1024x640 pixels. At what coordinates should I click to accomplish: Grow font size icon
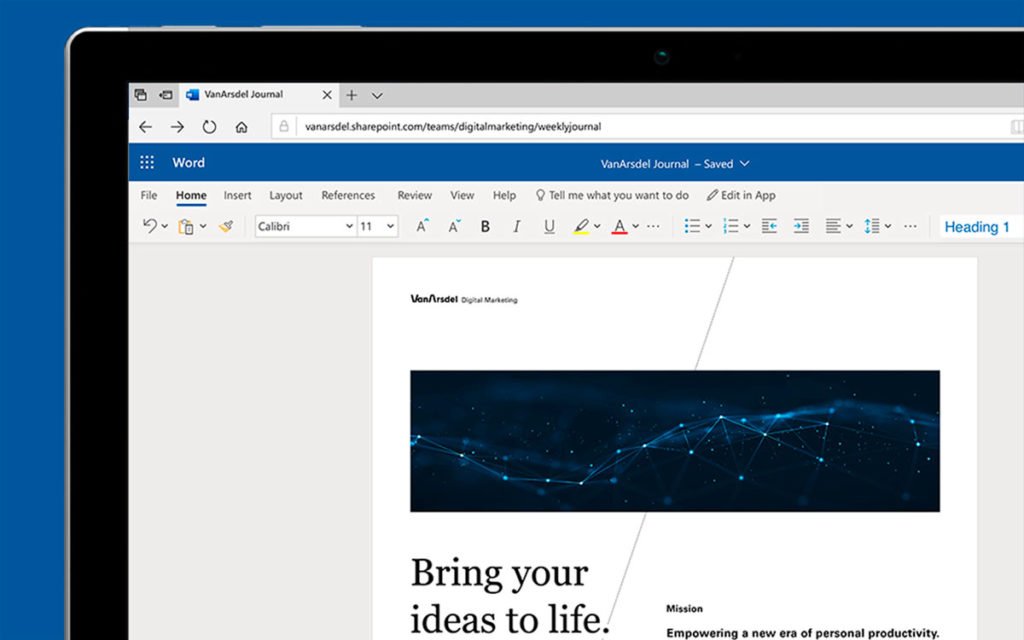tap(423, 226)
